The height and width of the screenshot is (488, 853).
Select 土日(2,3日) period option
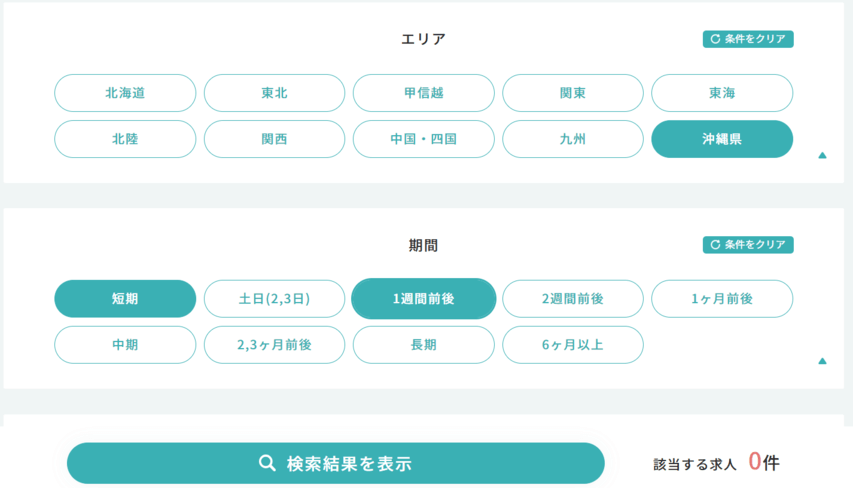point(274,299)
